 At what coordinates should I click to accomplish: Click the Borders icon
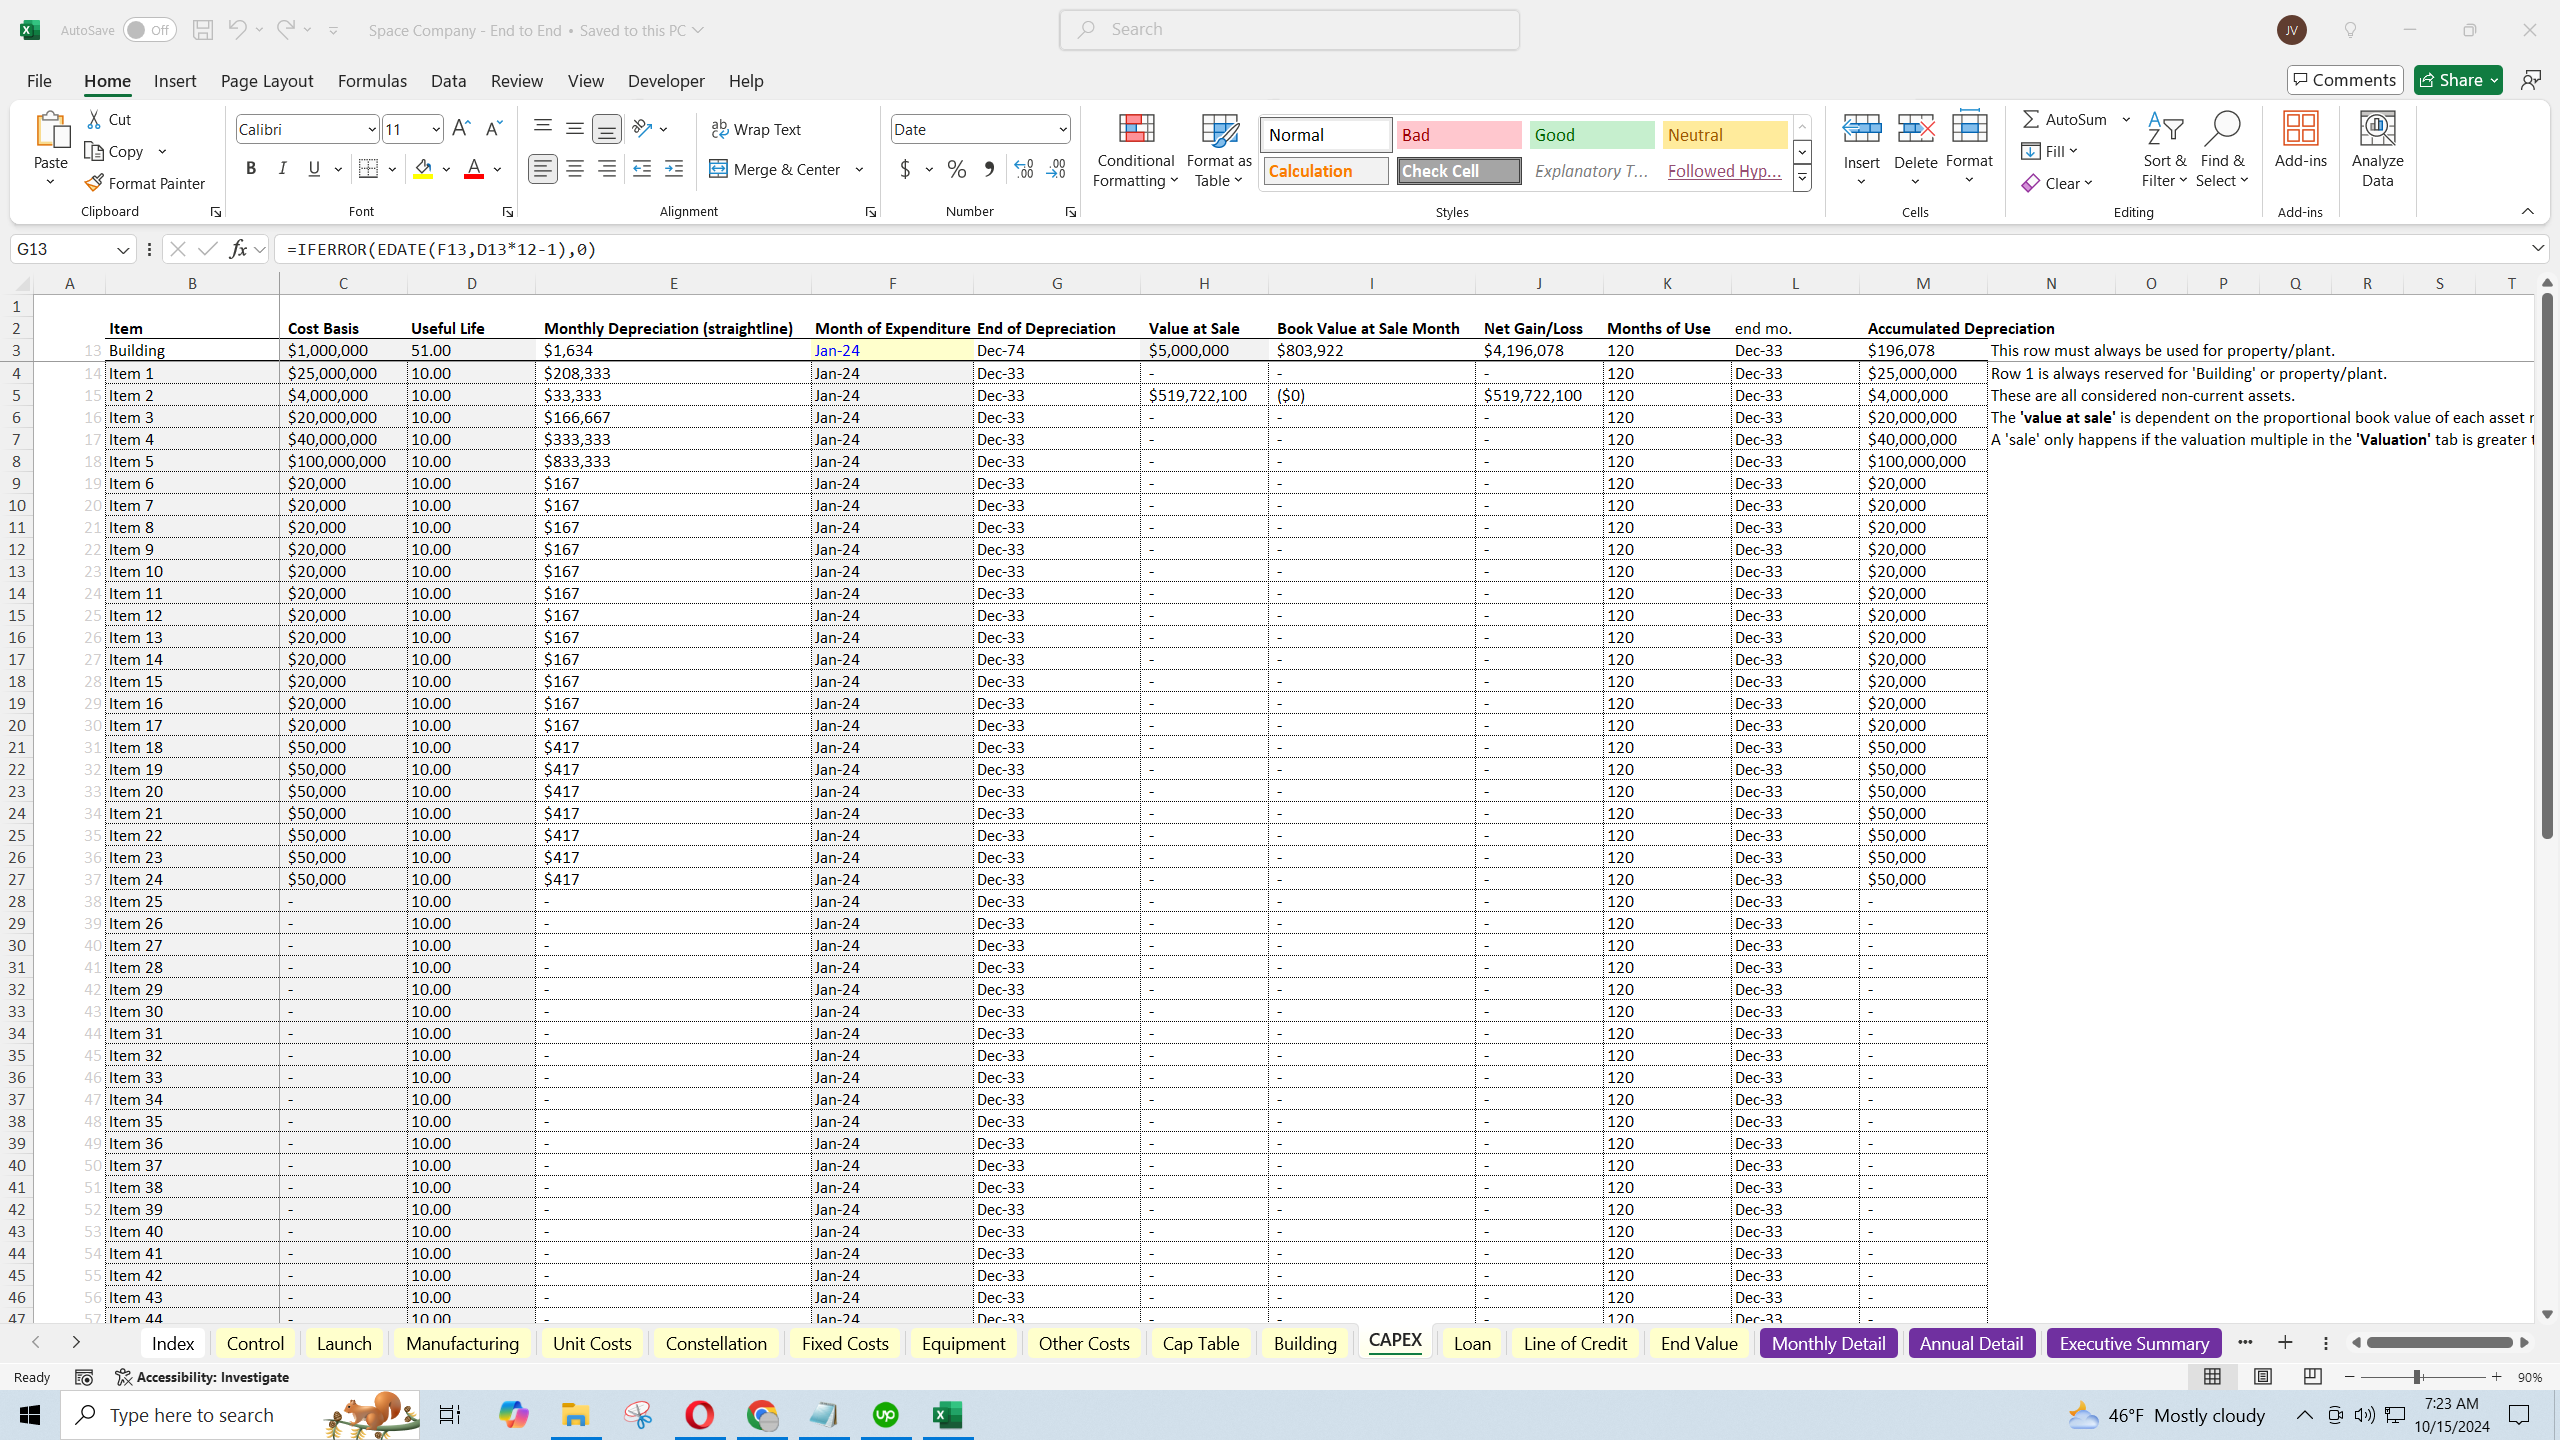click(x=368, y=169)
